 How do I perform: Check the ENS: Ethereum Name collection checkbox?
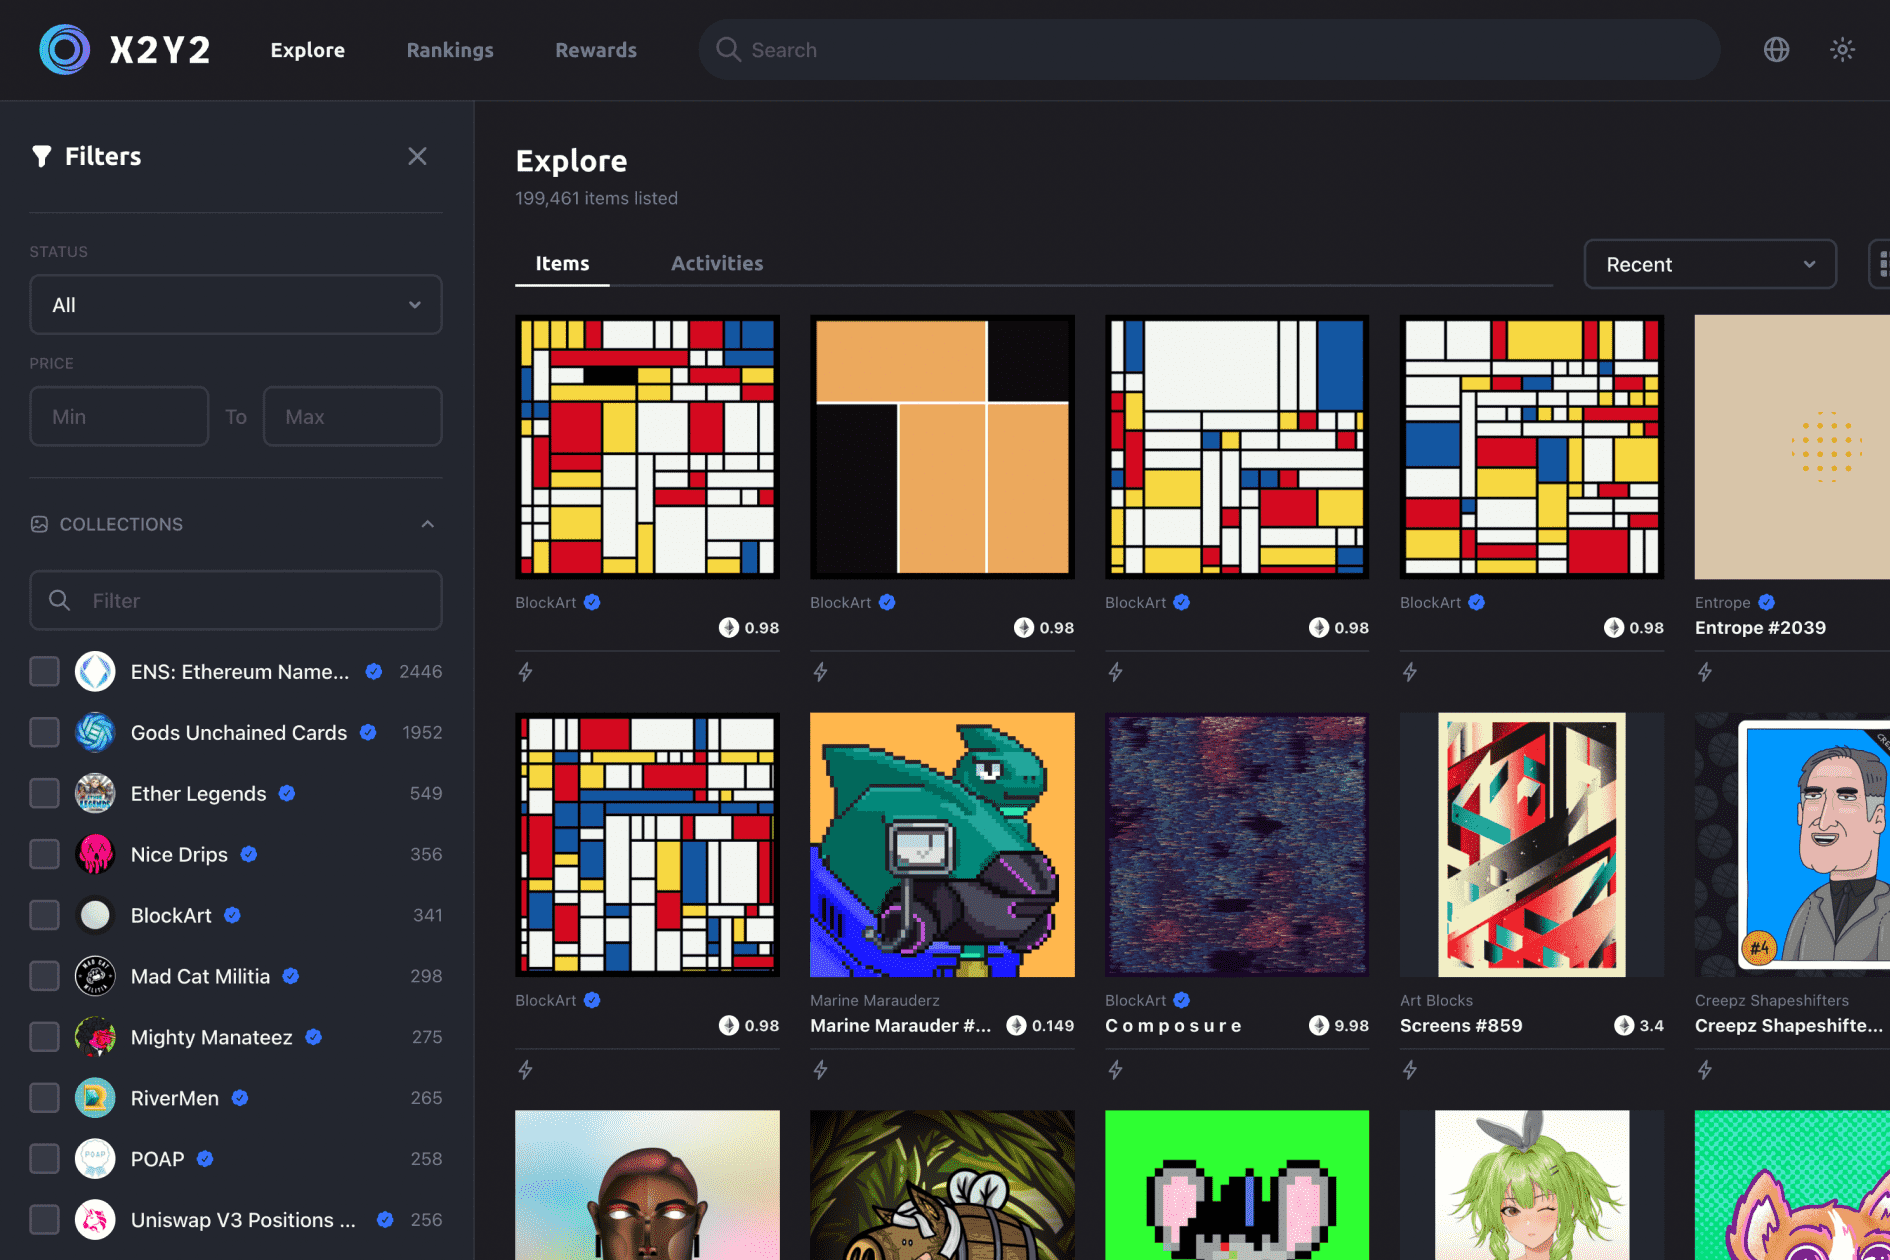pos(44,671)
